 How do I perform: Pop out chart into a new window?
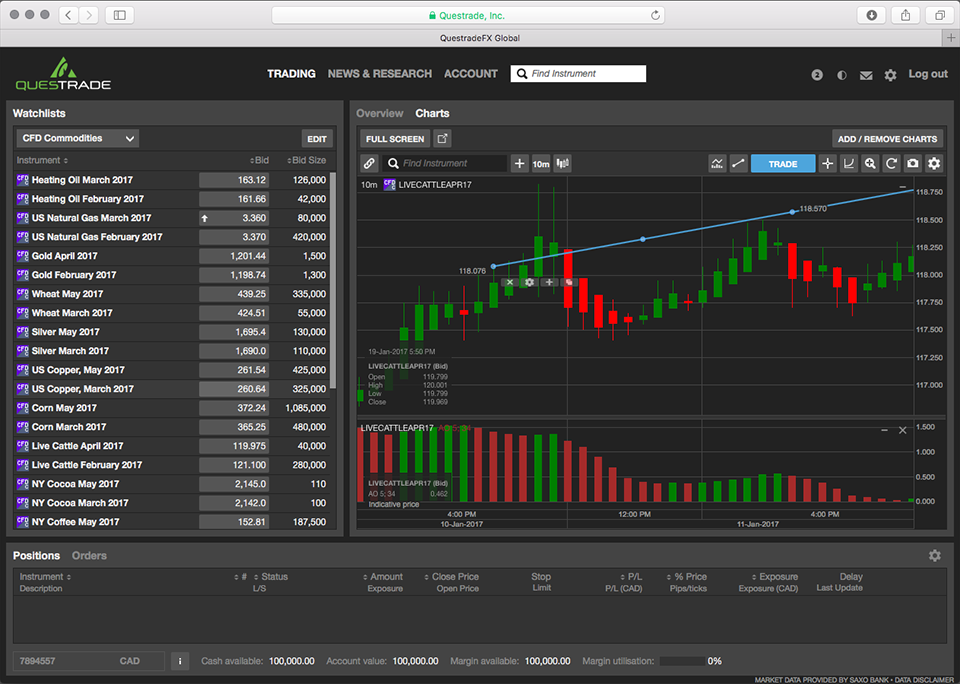tap(442, 139)
